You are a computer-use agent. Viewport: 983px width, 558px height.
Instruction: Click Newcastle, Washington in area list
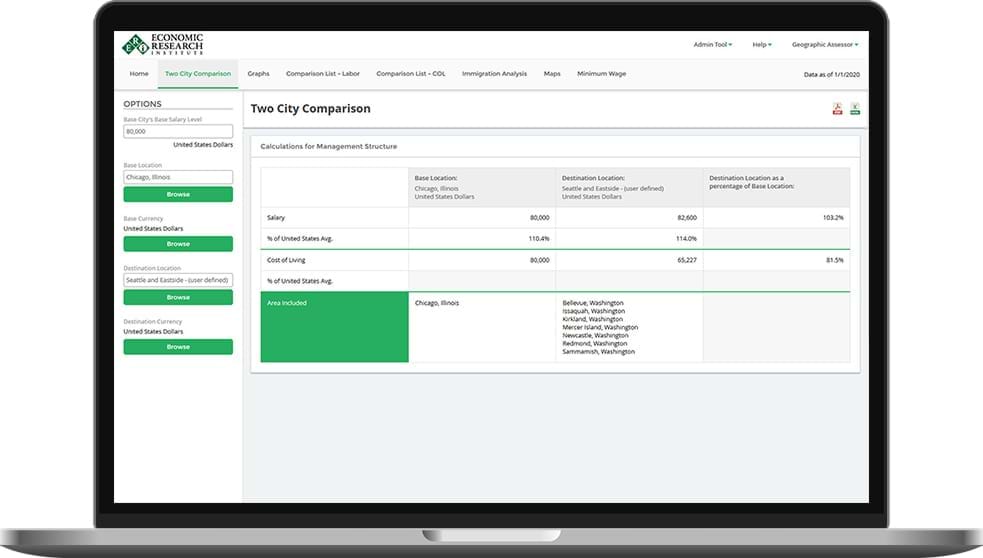tap(595, 335)
